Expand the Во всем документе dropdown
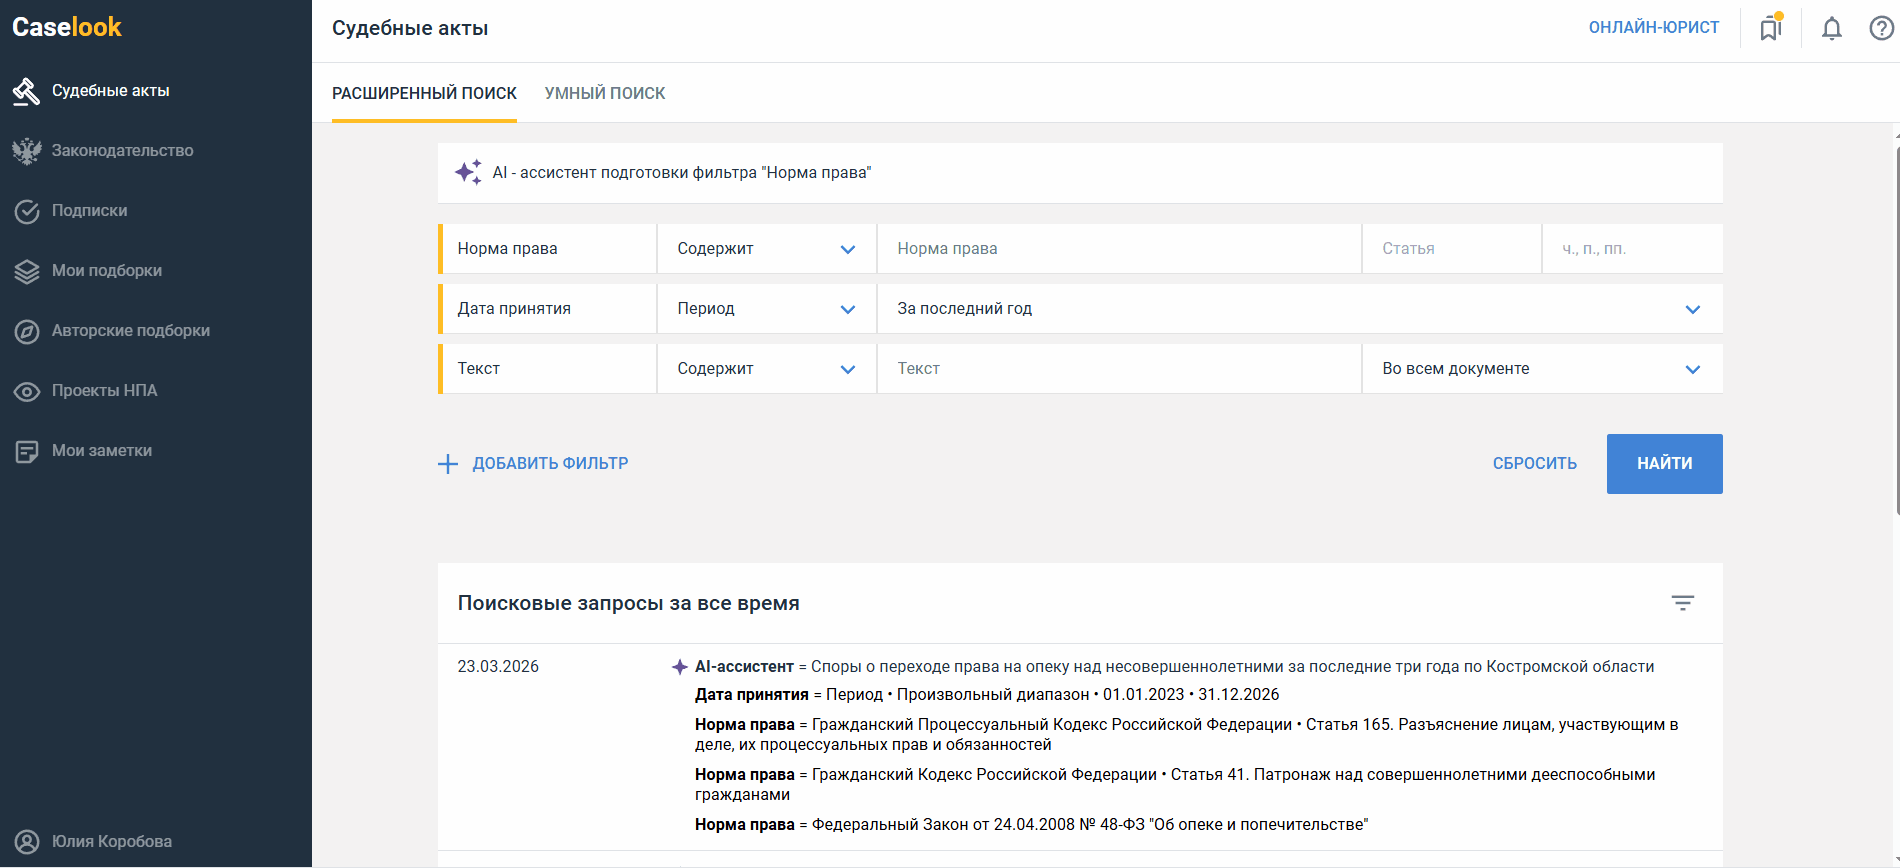This screenshot has height=868, width=1900. [1541, 369]
